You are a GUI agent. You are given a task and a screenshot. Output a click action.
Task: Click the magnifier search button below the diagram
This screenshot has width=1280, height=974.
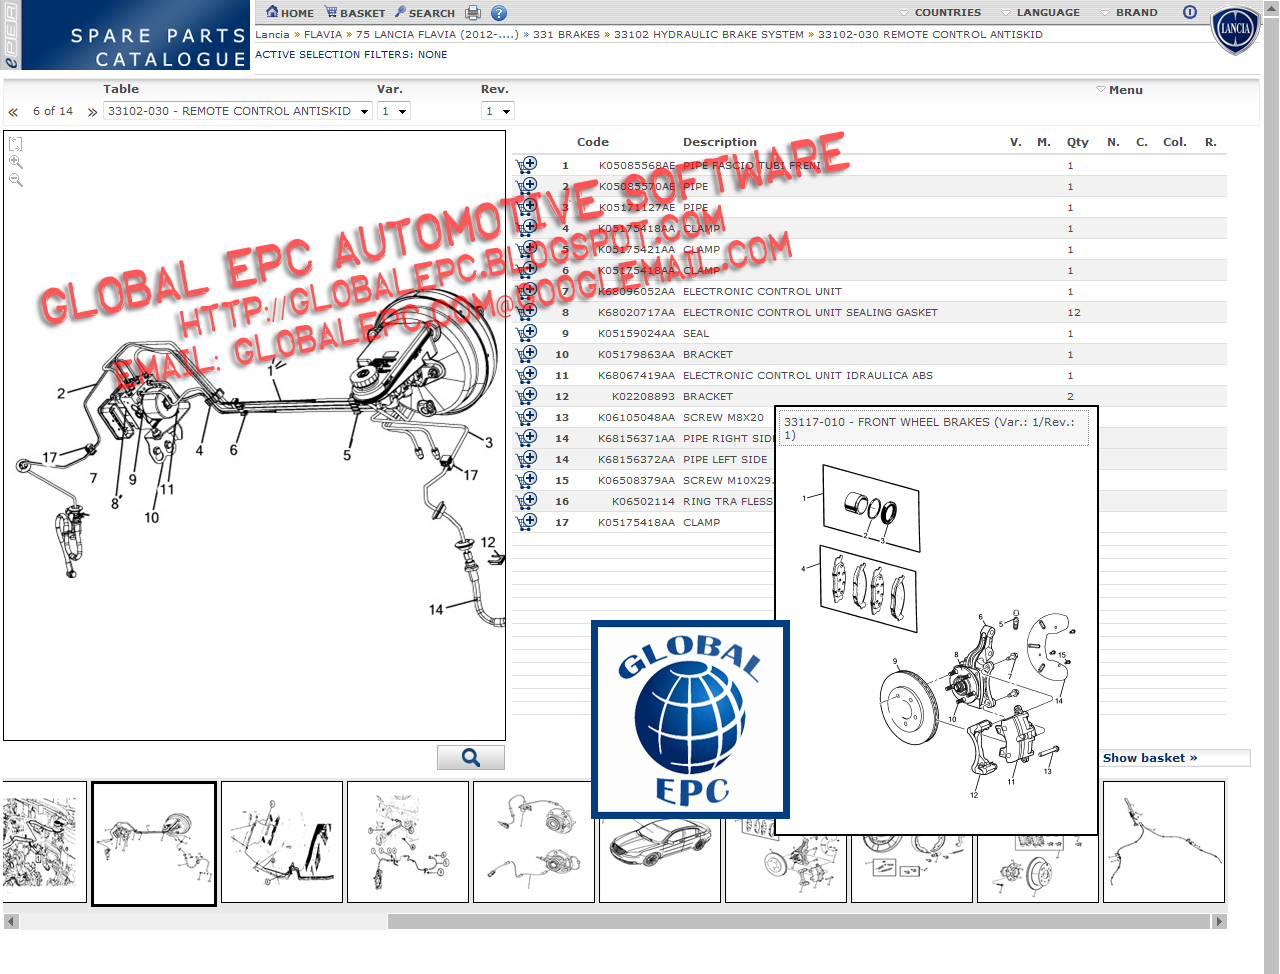coord(470,757)
